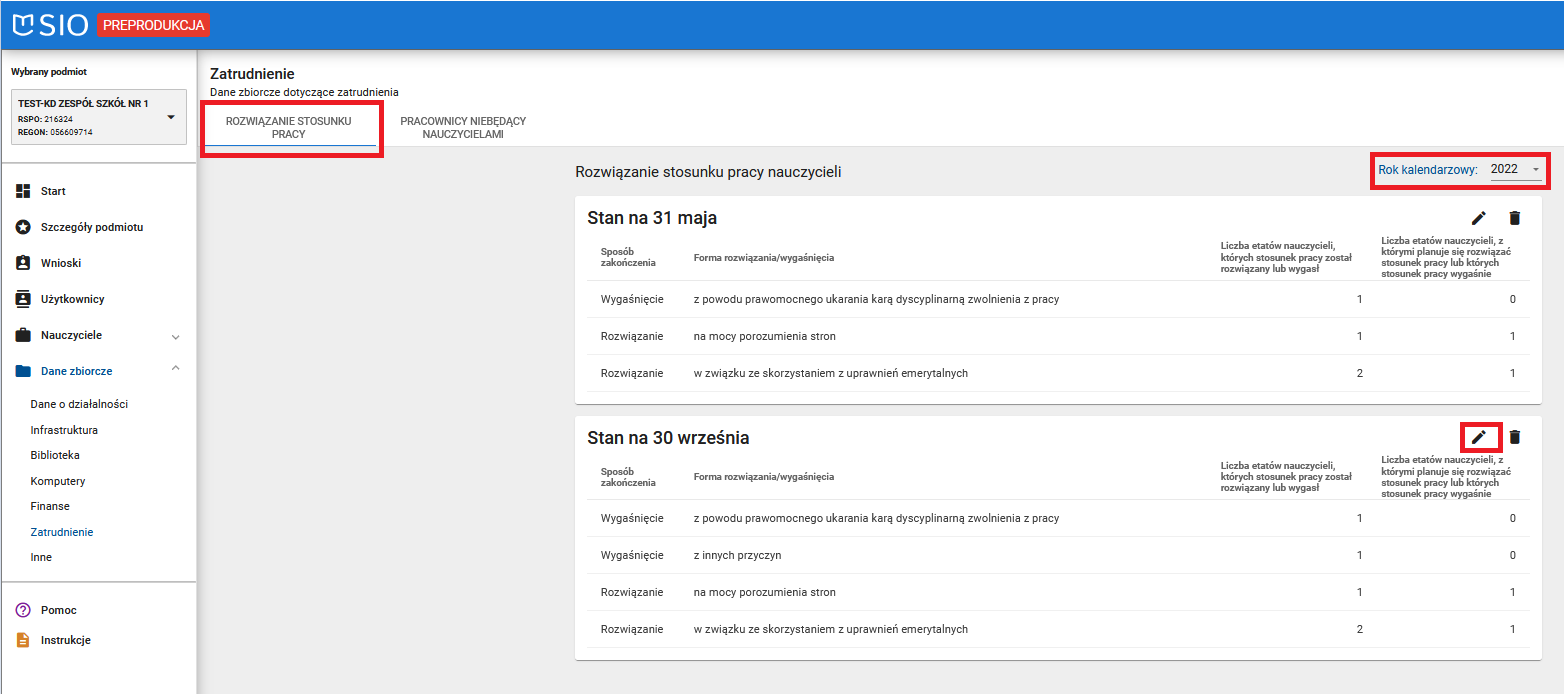
Task: Go to Użytkownicy page
Action: [x=72, y=299]
